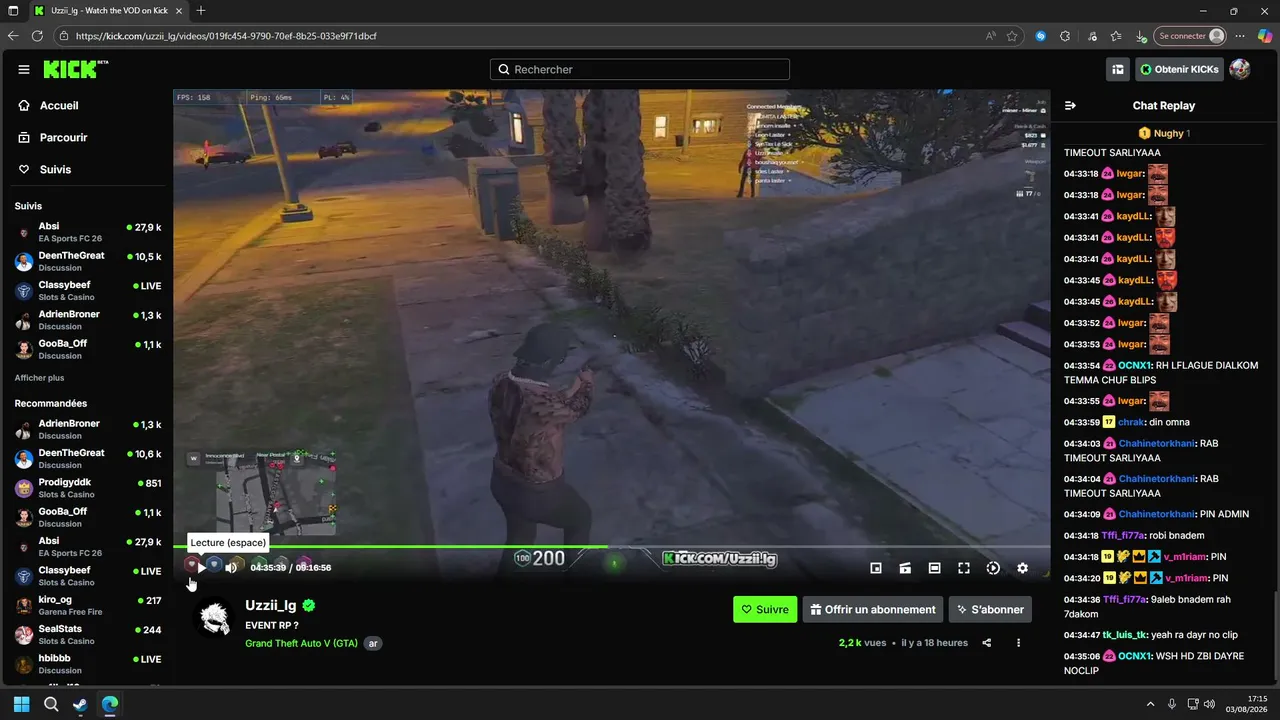Open the media control music icon
Image resolution: width=1280 pixels, height=720 pixels.
coord(1091,36)
